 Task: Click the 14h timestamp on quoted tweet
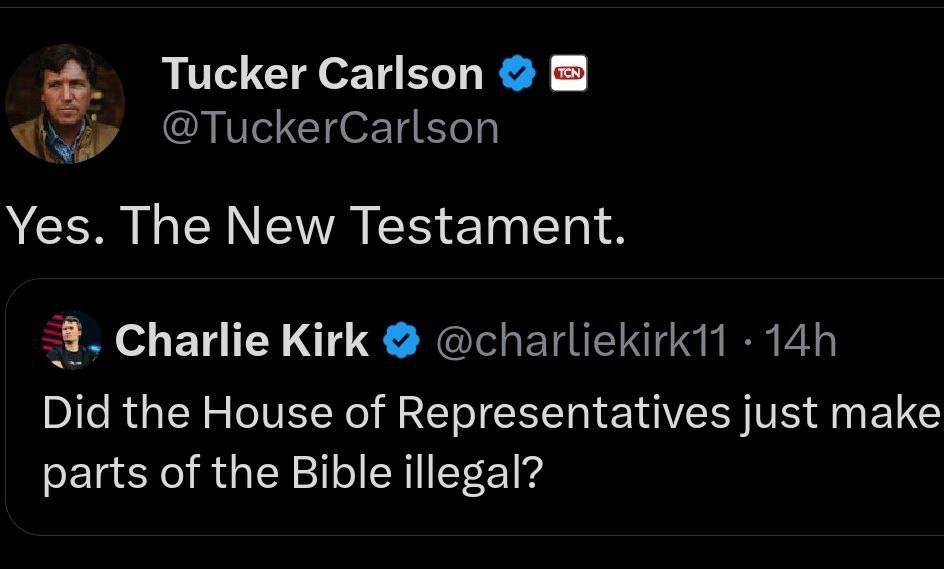(802, 341)
